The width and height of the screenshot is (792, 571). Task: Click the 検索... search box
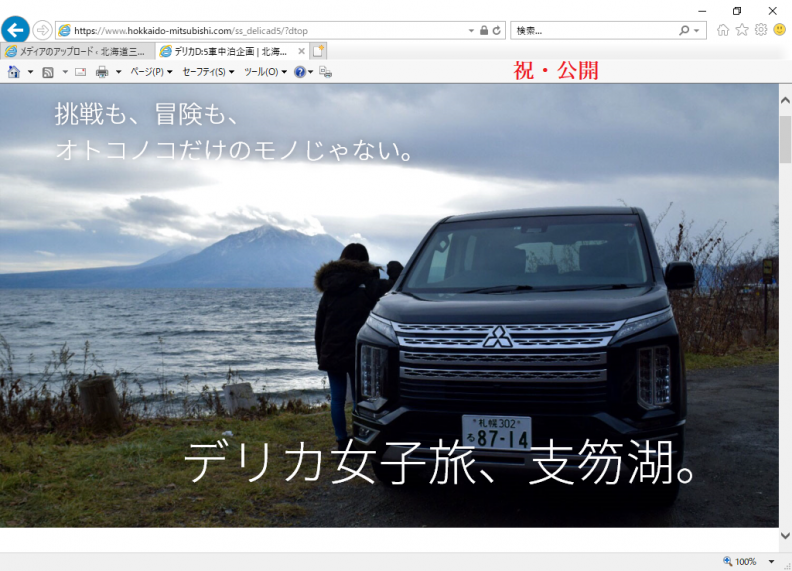[593, 31]
